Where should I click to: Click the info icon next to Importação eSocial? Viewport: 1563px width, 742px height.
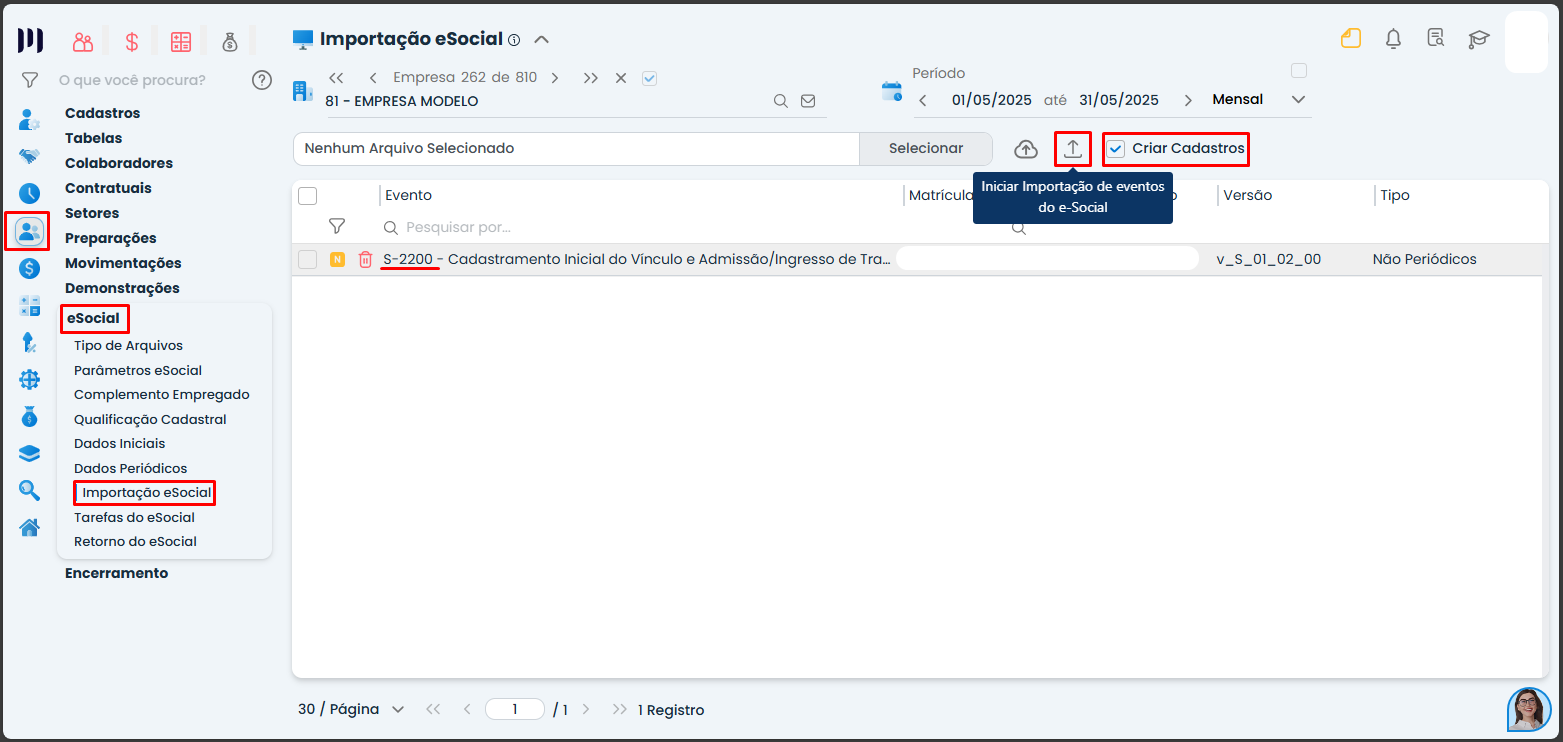click(514, 41)
